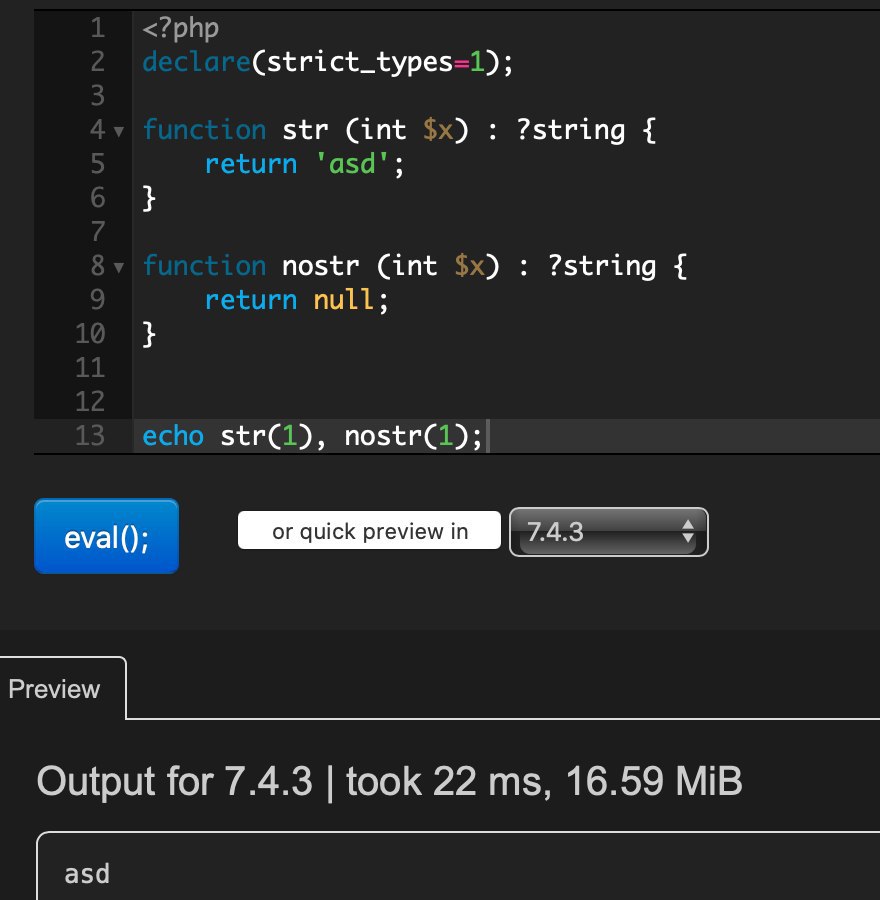Collapse the nostr function fold arrow on line 8
Image resolution: width=880 pixels, height=900 pixels.
coord(119,267)
